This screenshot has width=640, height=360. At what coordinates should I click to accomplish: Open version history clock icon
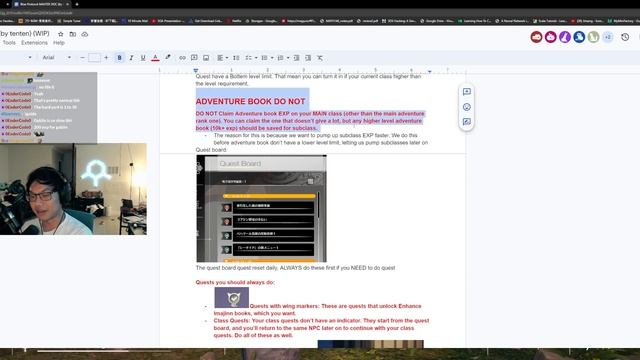[625, 37]
